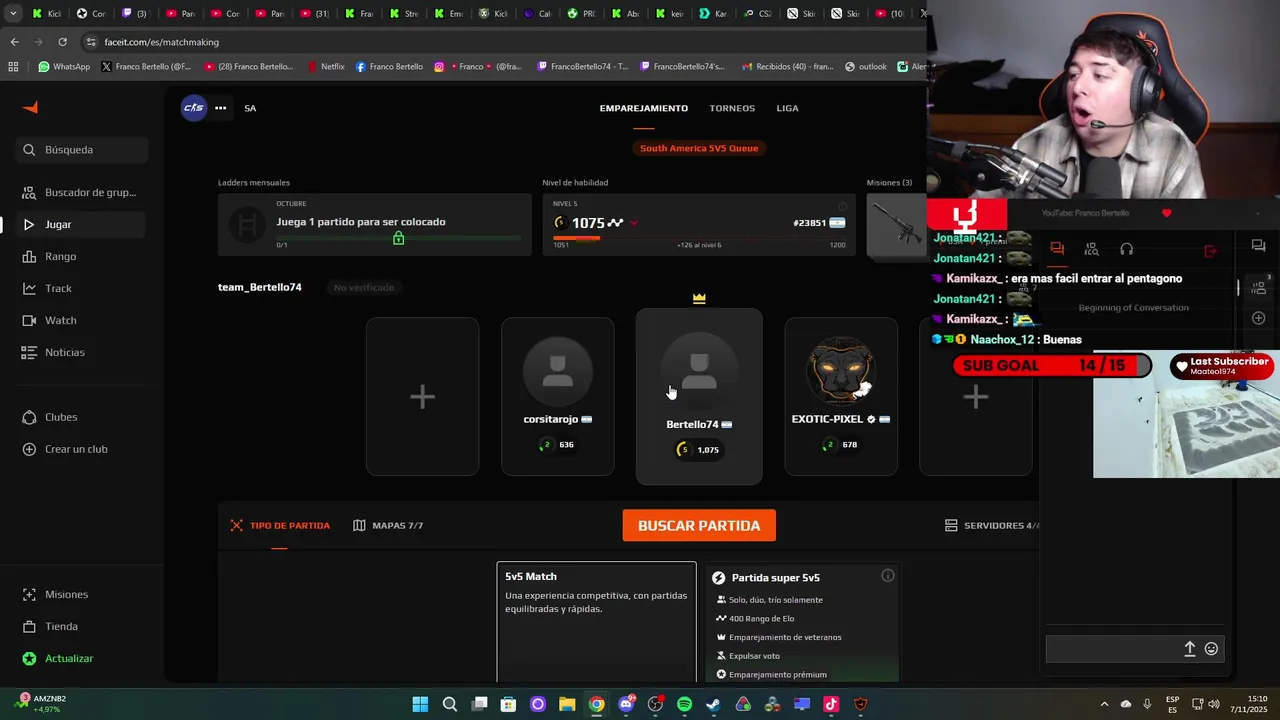This screenshot has width=1280, height=720.
Task: Click the headphones voice icon in the party panel
Action: [1127, 249]
